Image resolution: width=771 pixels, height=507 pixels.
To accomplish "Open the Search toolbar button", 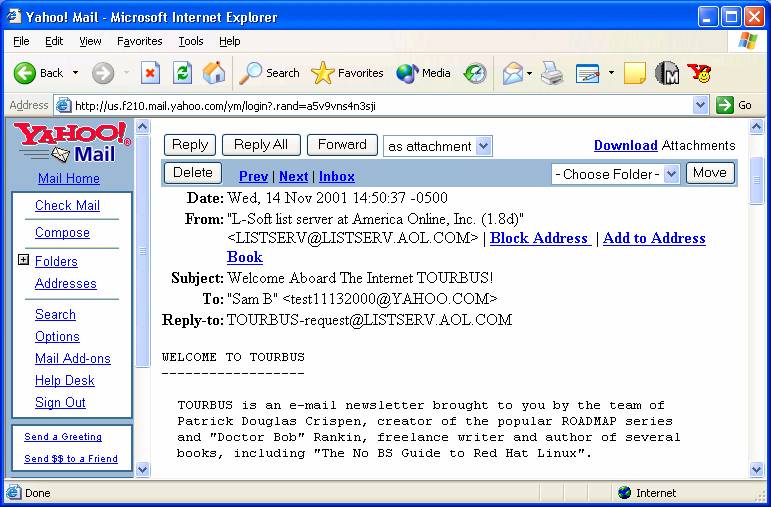I will (269, 73).
